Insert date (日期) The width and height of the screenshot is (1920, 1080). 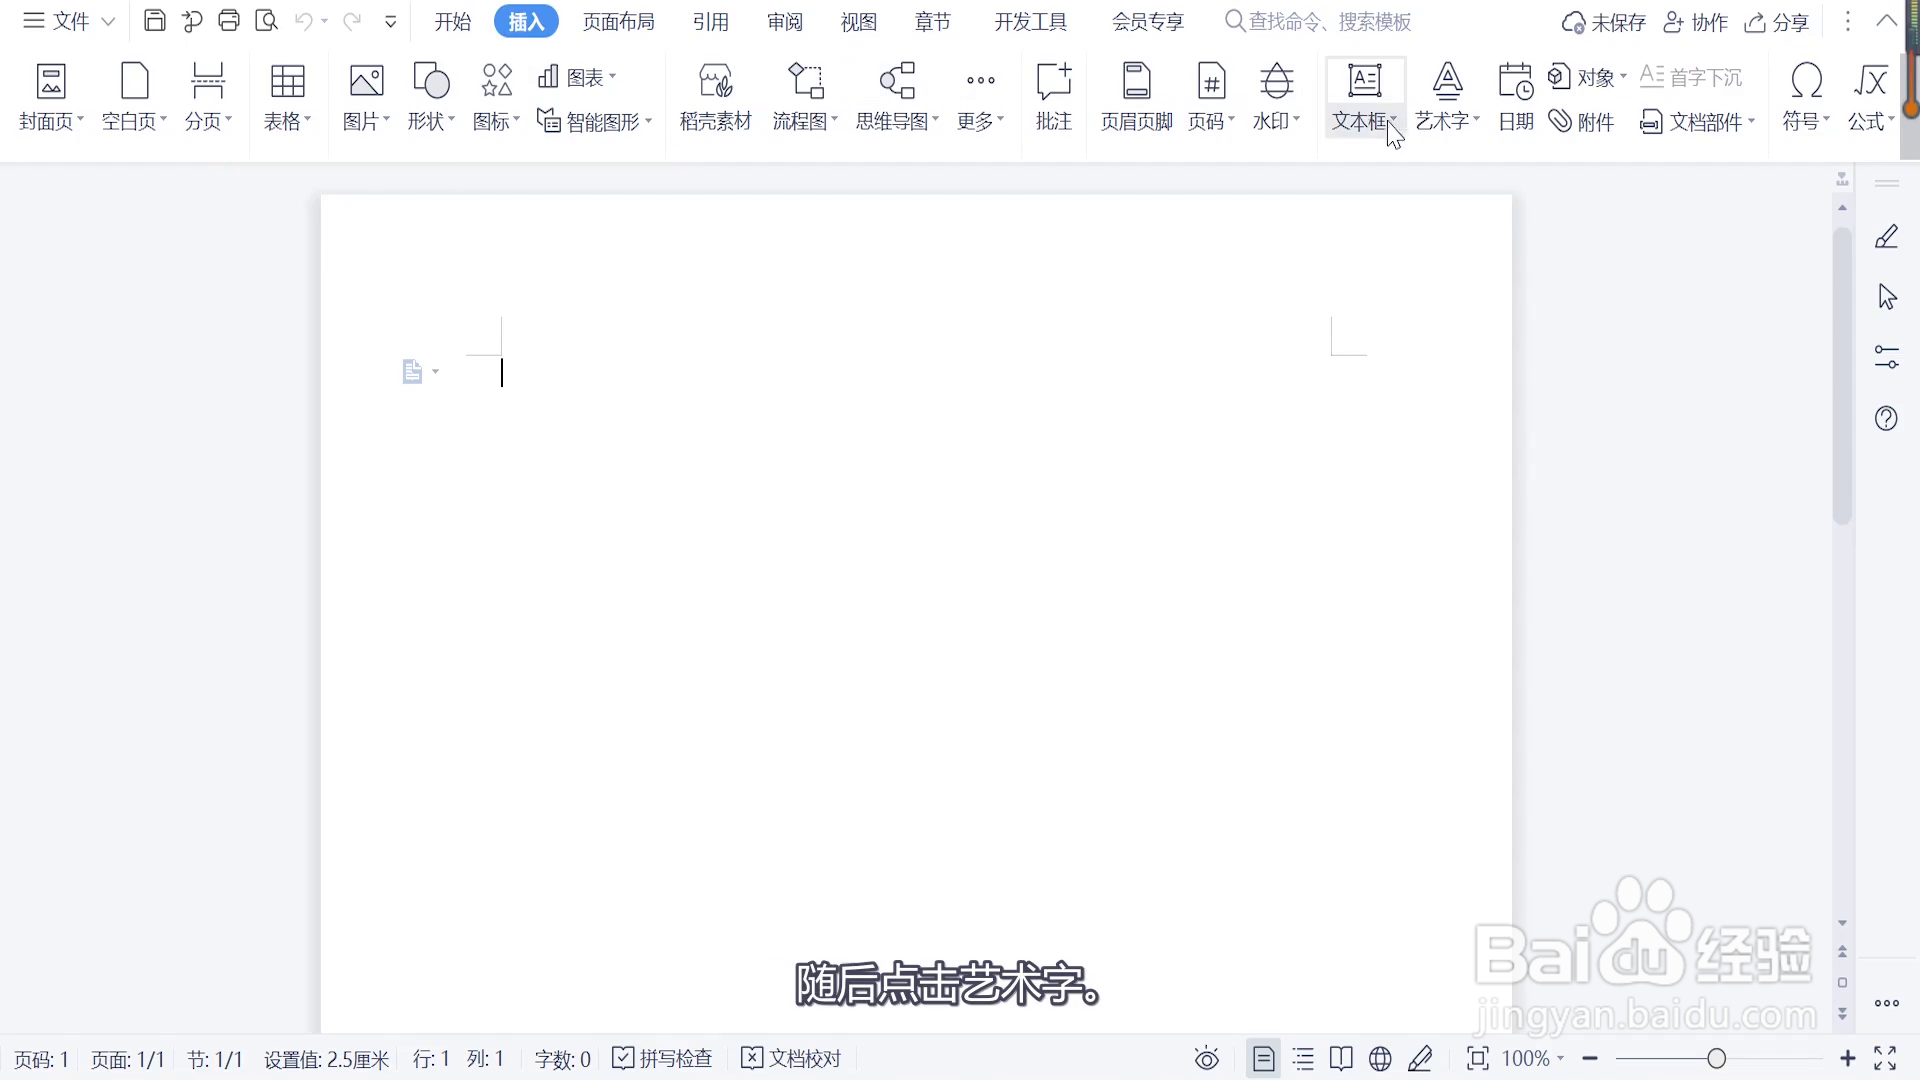pos(1516,98)
